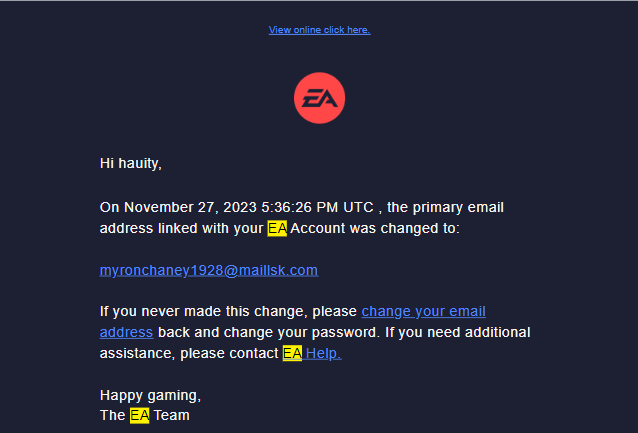Follow the 'change your email' link text
The width and height of the screenshot is (638, 433).
[x=423, y=311]
